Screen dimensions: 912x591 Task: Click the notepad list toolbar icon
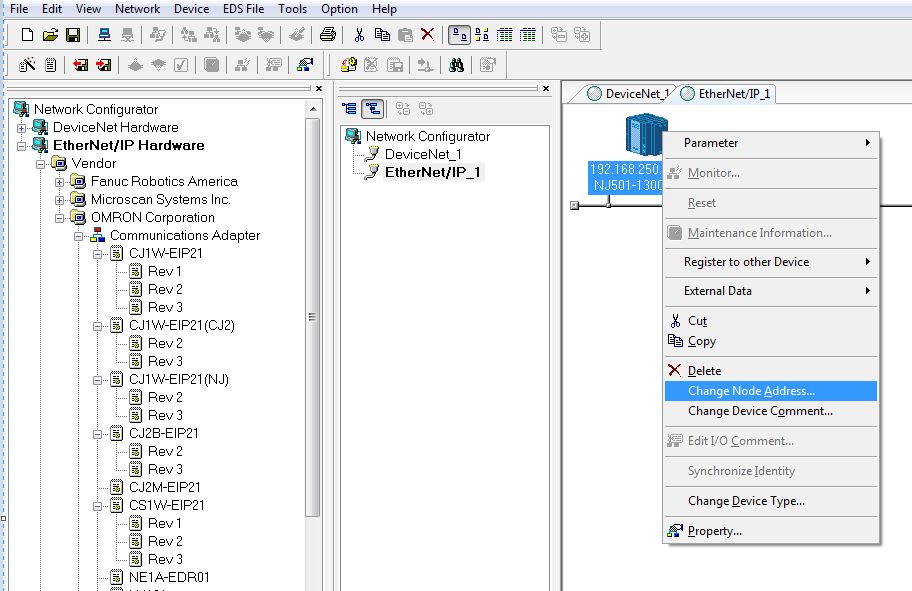(51, 65)
